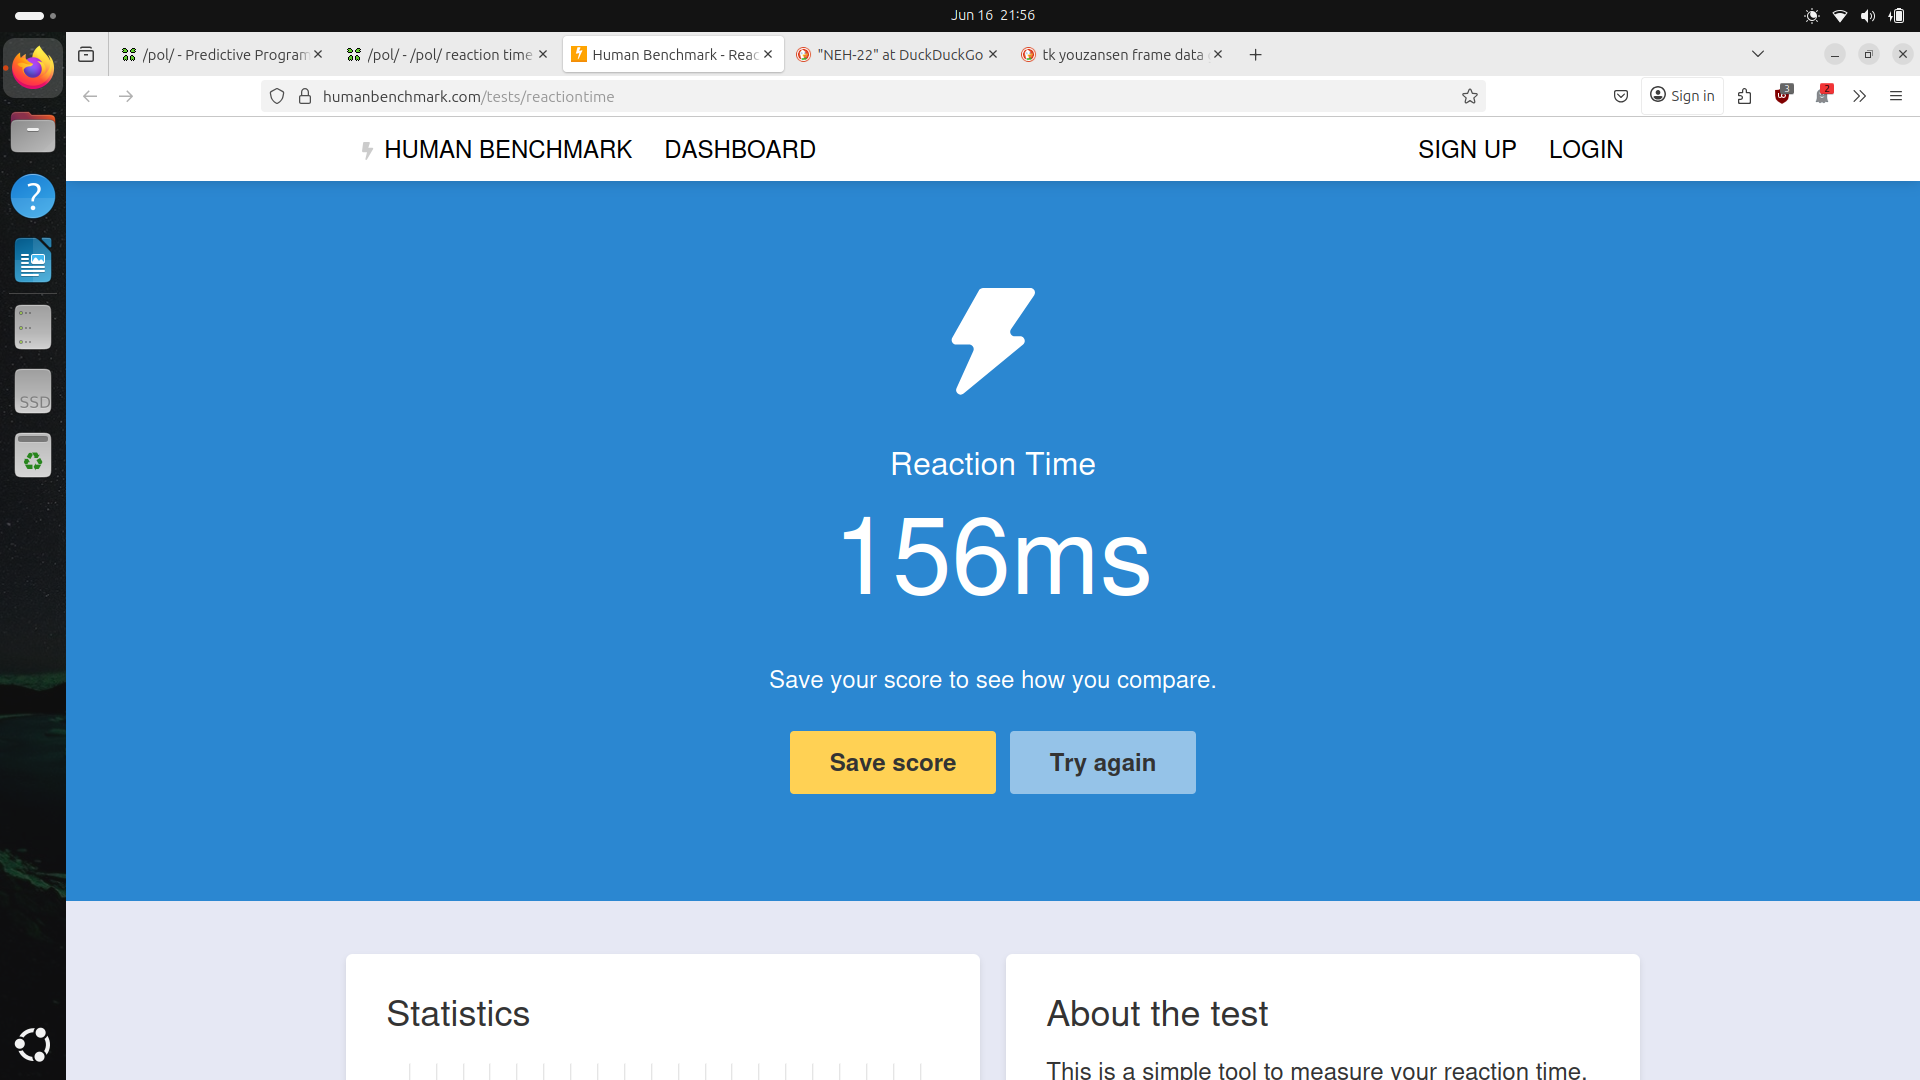Open Firefox from the Ubuntu dock

33,68
